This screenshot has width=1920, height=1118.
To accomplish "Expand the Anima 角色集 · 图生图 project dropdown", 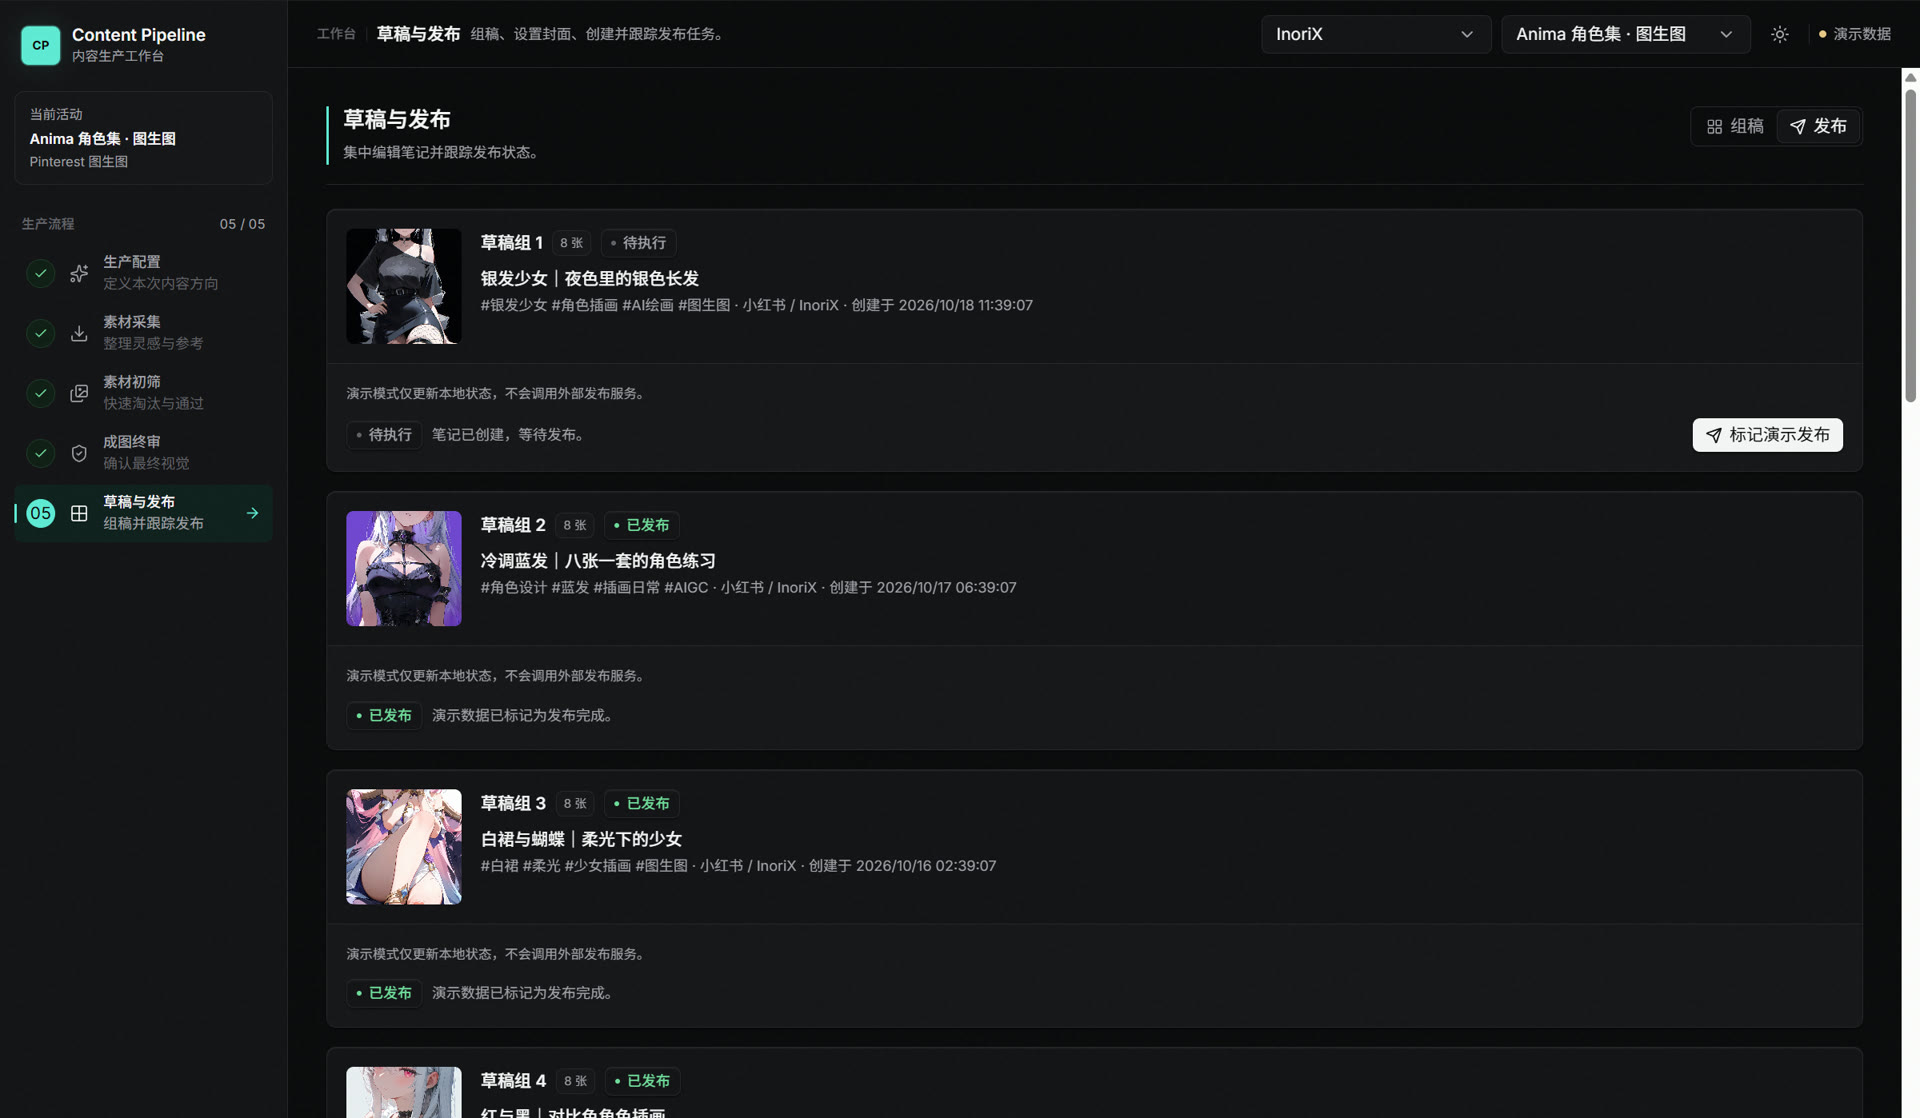I will click(x=1625, y=34).
